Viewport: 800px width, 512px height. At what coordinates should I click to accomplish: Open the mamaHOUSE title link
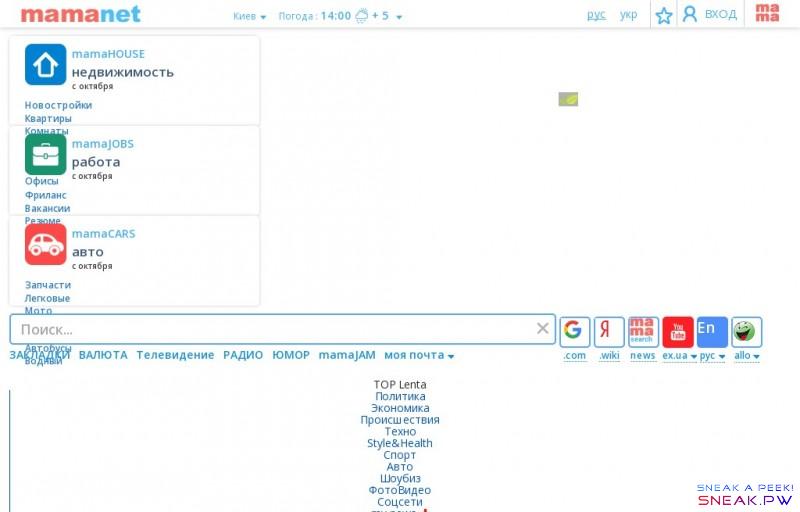click(x=108, y=54)
